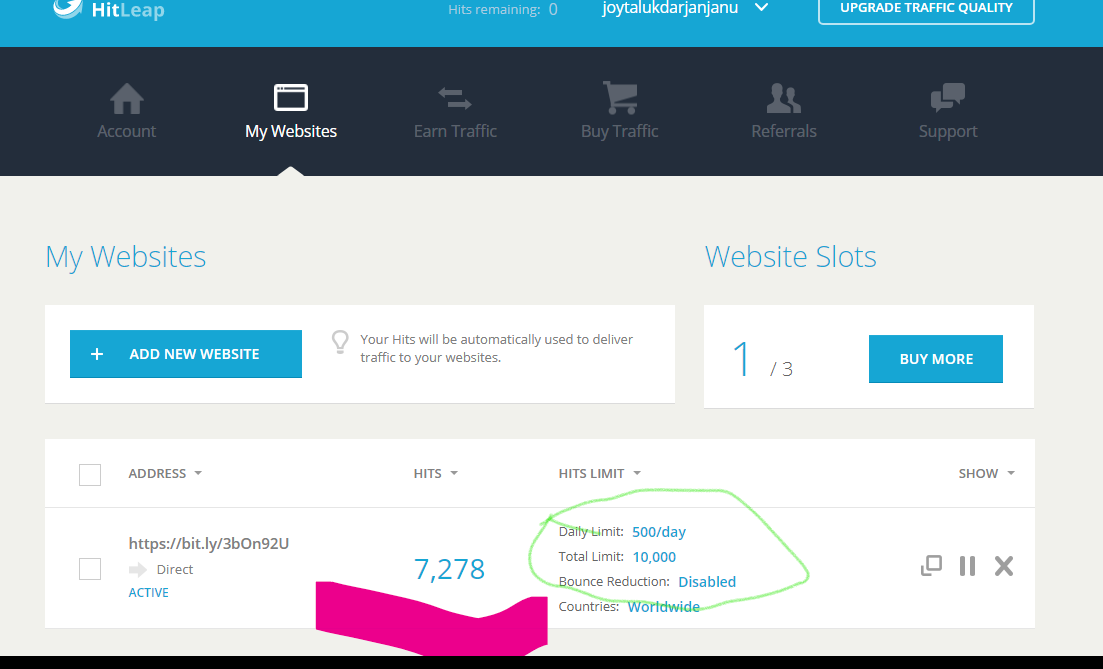This screenshot has height=669, width=1103.
Task: Open Earn Traffic page
Action: tap(455, 110)
